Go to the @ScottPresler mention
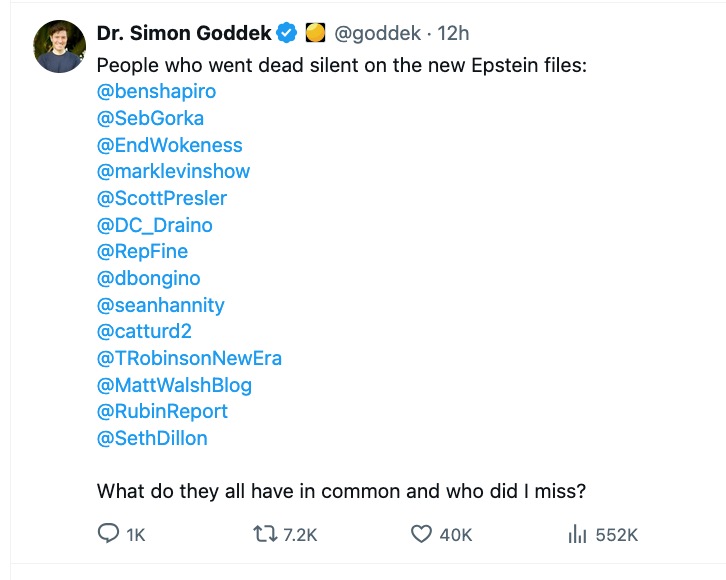The height and width of the screenshot is (580, 726). tap(161, 198)
